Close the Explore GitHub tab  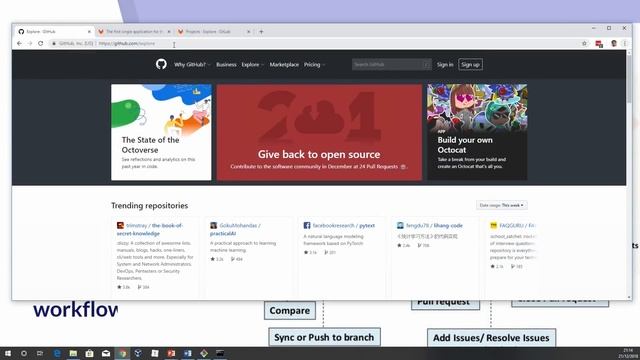(x=89, y=31)
